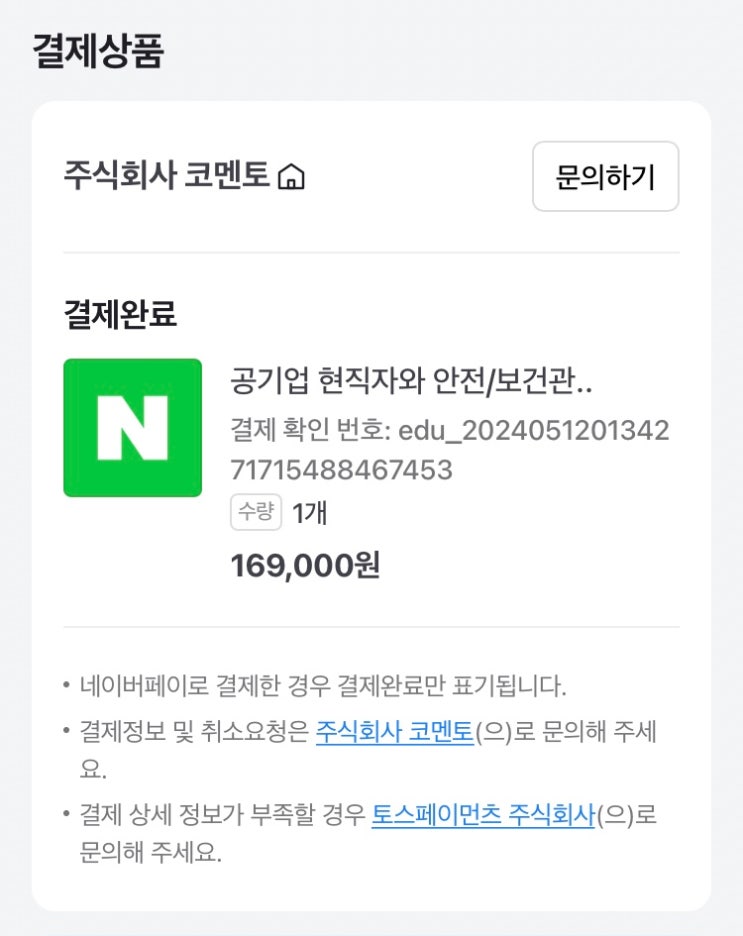Image resolution: width=743 pixels, height=936 pixels.
Task: Click the 169,000원 price
Action: point(305,565)
